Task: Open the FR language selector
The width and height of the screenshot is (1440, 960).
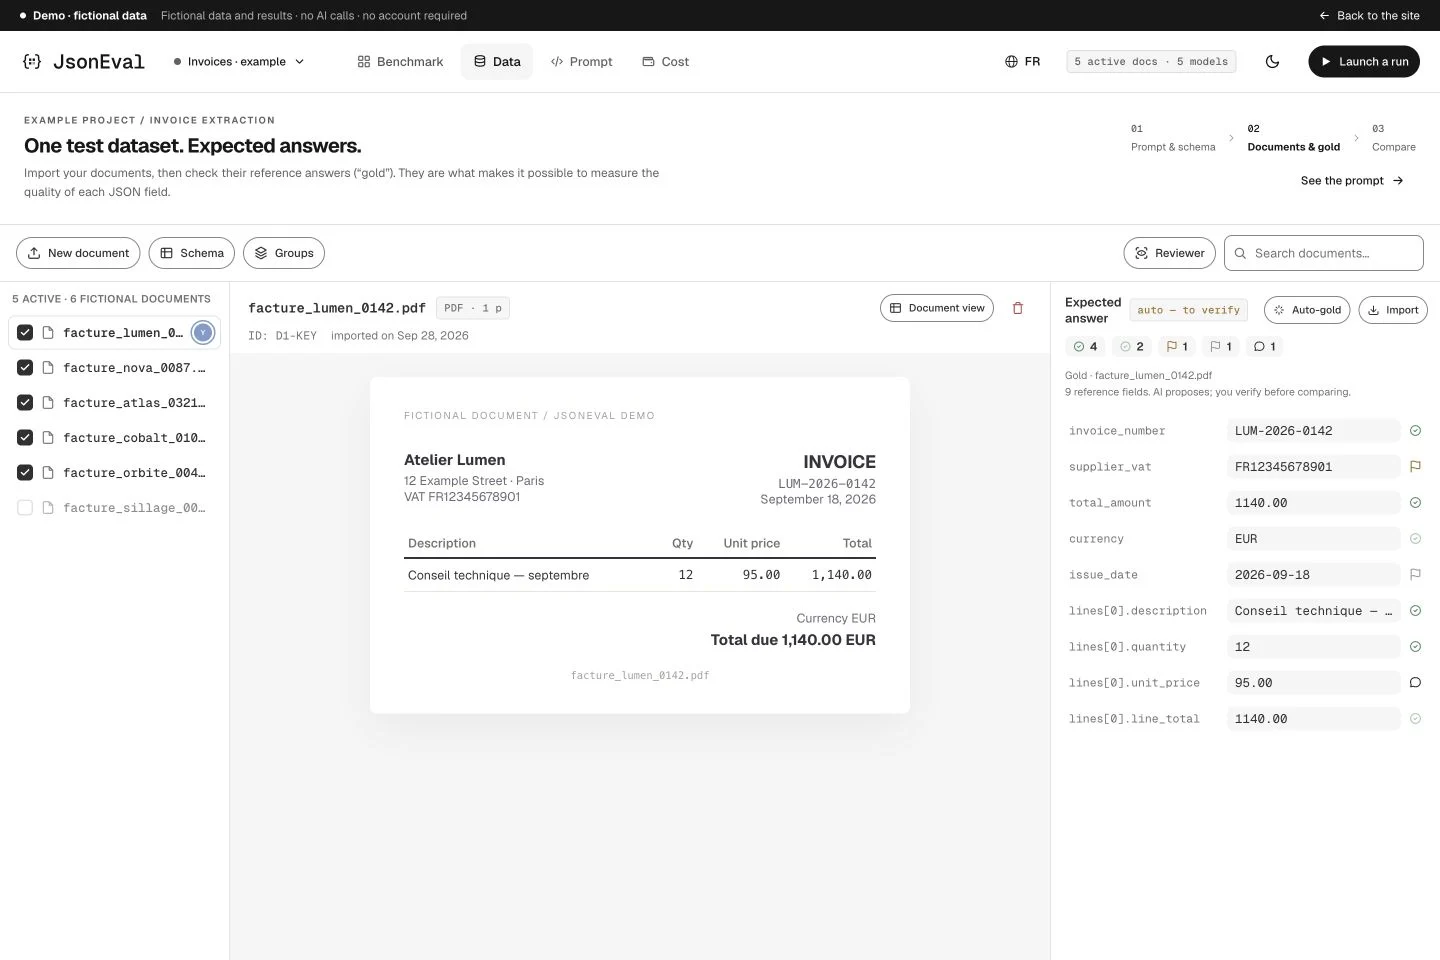Action: [x=1022, y=62]
